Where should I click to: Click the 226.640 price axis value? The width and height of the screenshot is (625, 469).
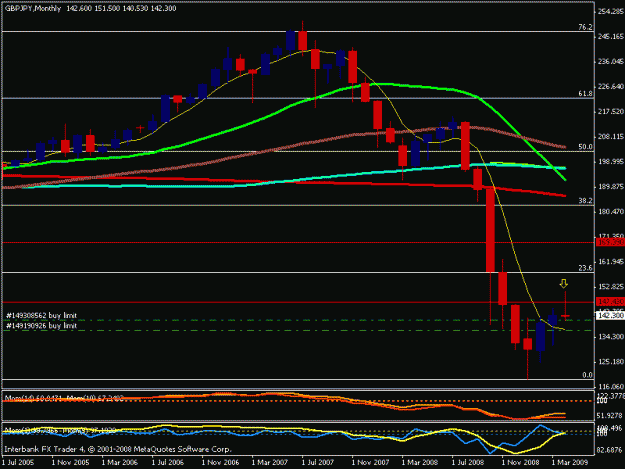coord(610,86)
